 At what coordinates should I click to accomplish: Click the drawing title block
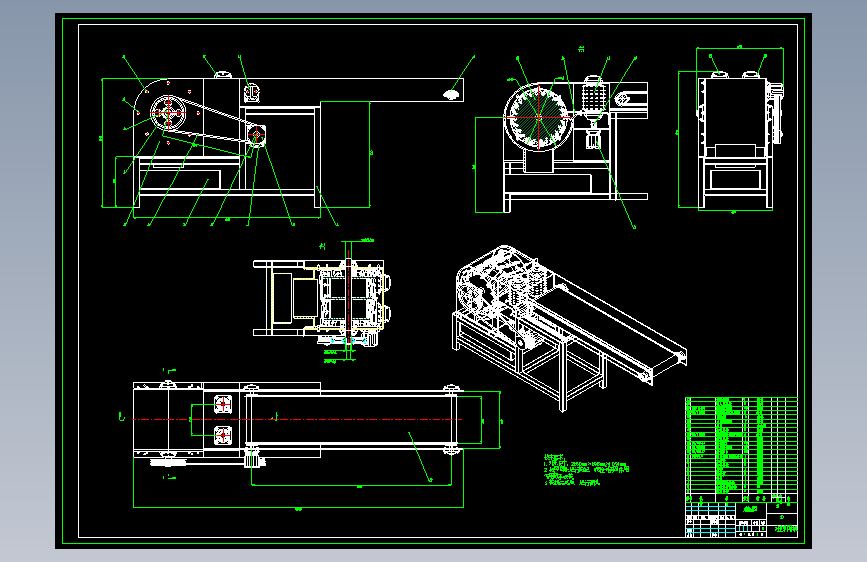tap(741, 519)
